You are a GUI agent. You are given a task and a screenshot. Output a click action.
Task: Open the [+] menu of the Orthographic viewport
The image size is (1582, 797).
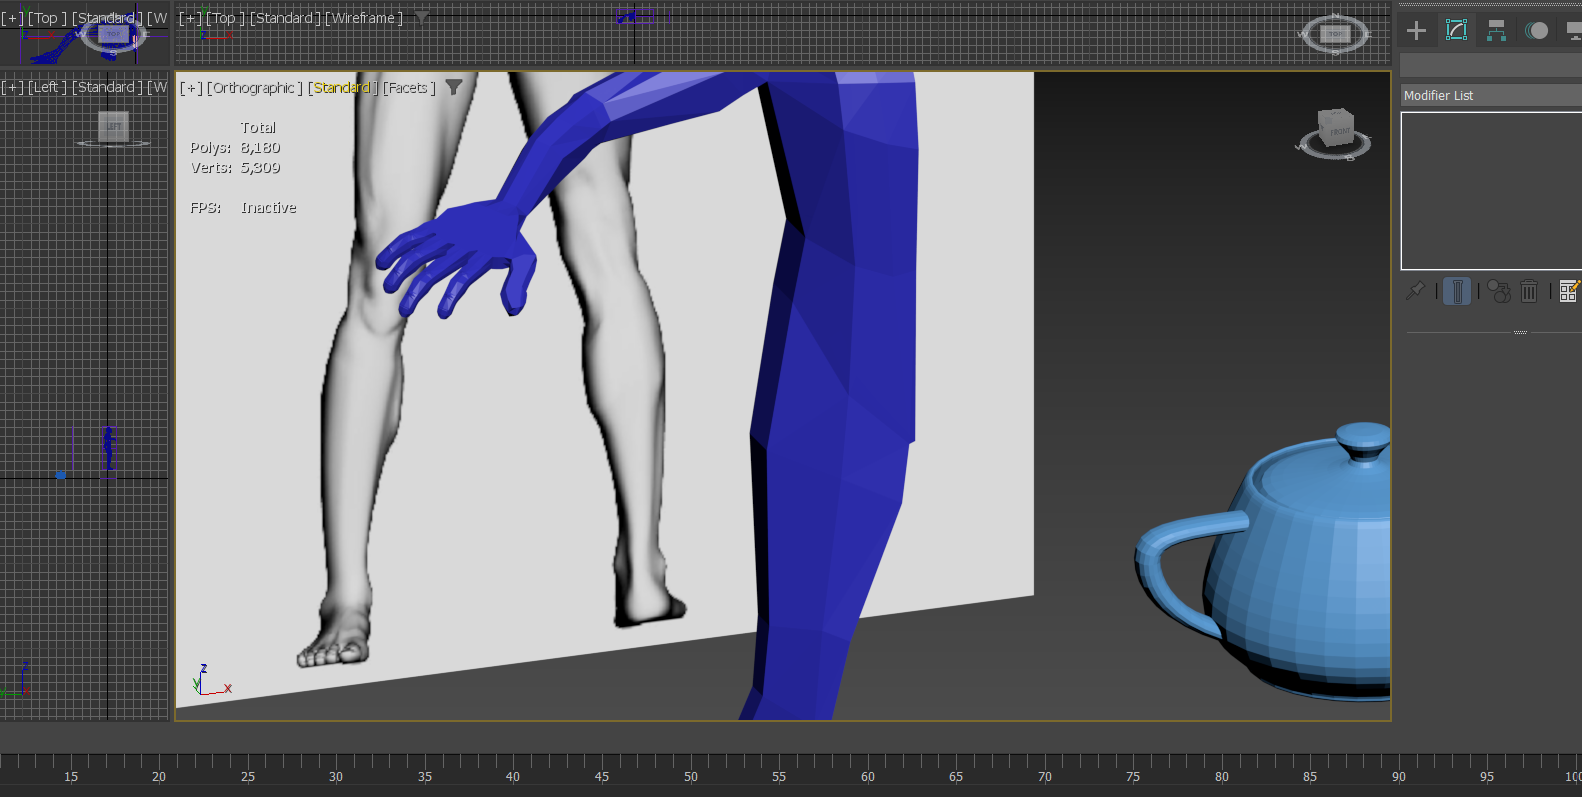[x=191, y=88]
